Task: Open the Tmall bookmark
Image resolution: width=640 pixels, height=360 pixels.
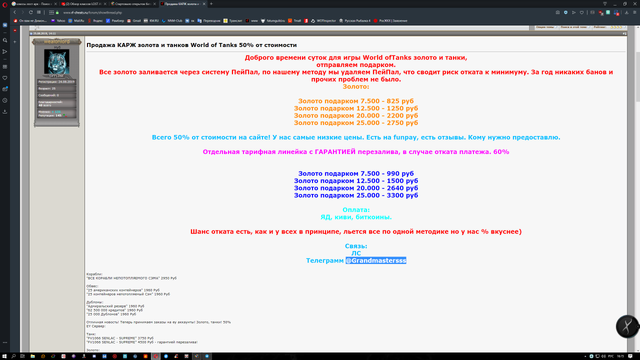Action: 295,21
